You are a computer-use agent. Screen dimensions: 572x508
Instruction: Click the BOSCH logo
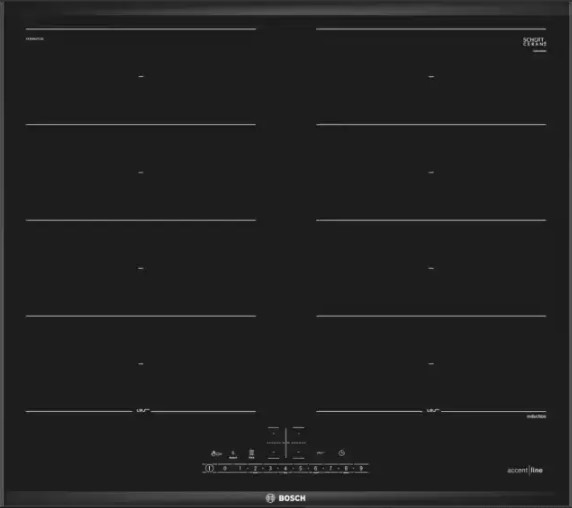(x=286, y=498)
